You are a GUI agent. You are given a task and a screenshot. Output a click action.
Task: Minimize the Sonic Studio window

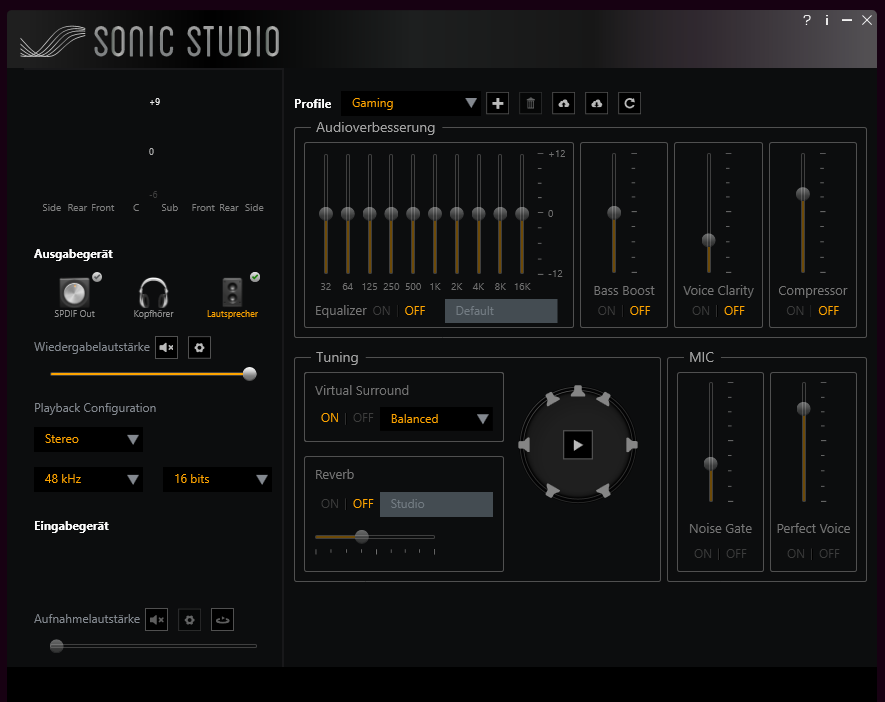847,20
